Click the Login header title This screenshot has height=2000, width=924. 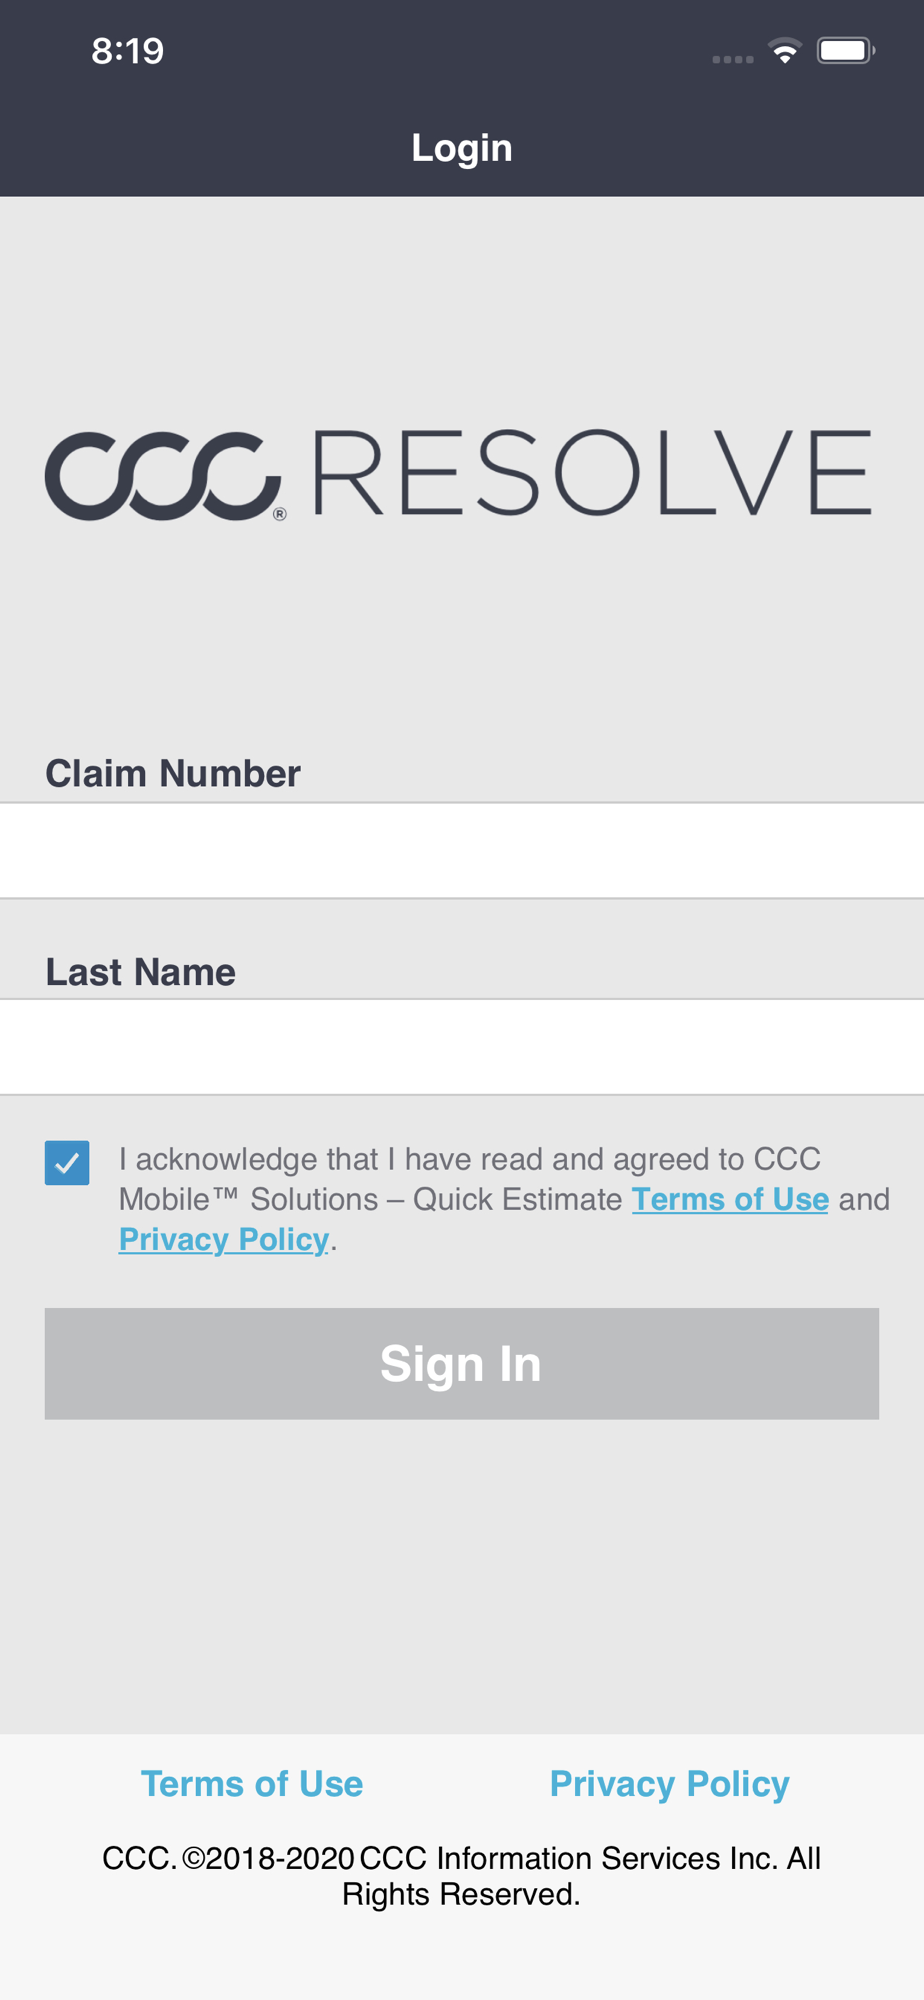pos(462,148)
